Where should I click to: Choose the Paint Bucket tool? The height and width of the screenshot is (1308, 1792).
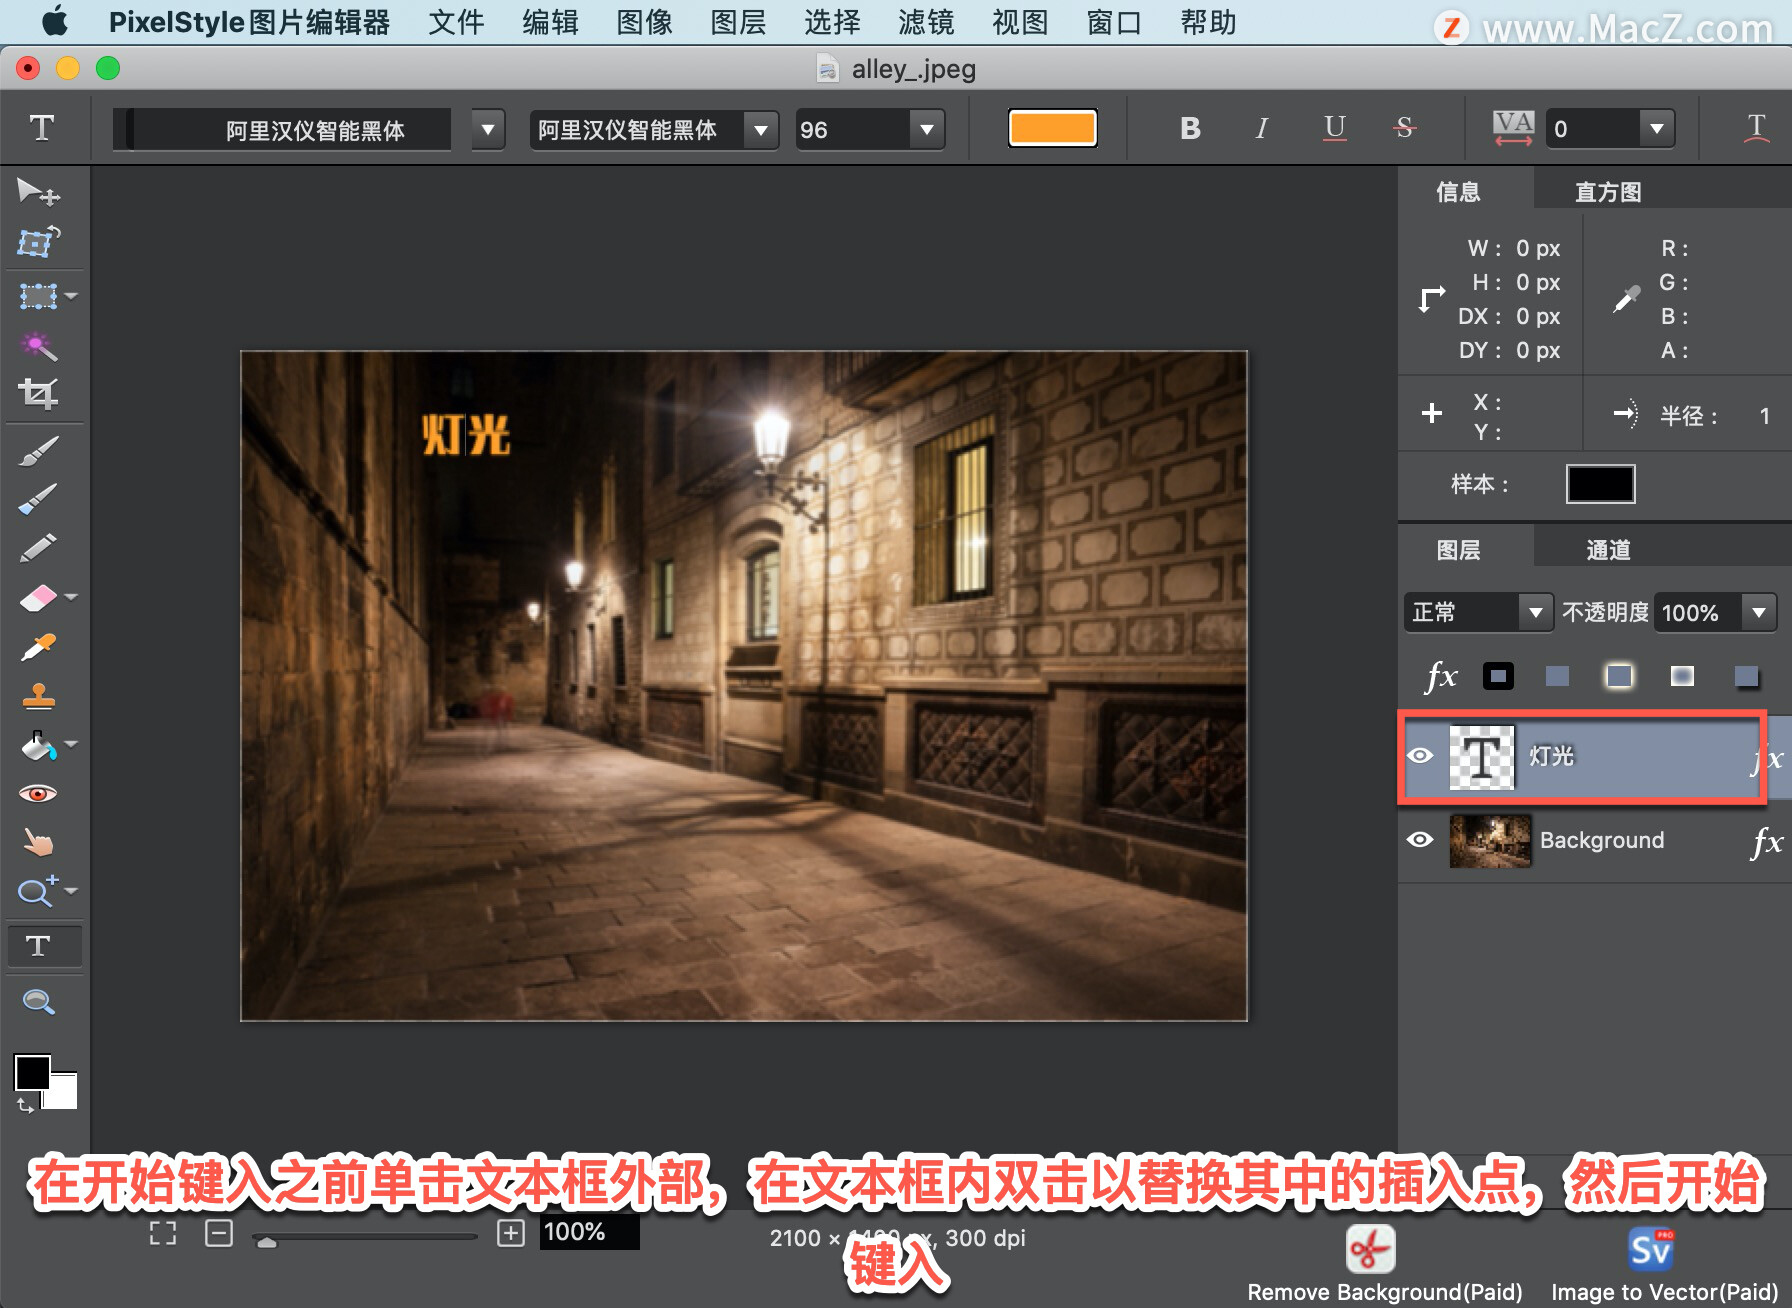[x=38, y=744]
